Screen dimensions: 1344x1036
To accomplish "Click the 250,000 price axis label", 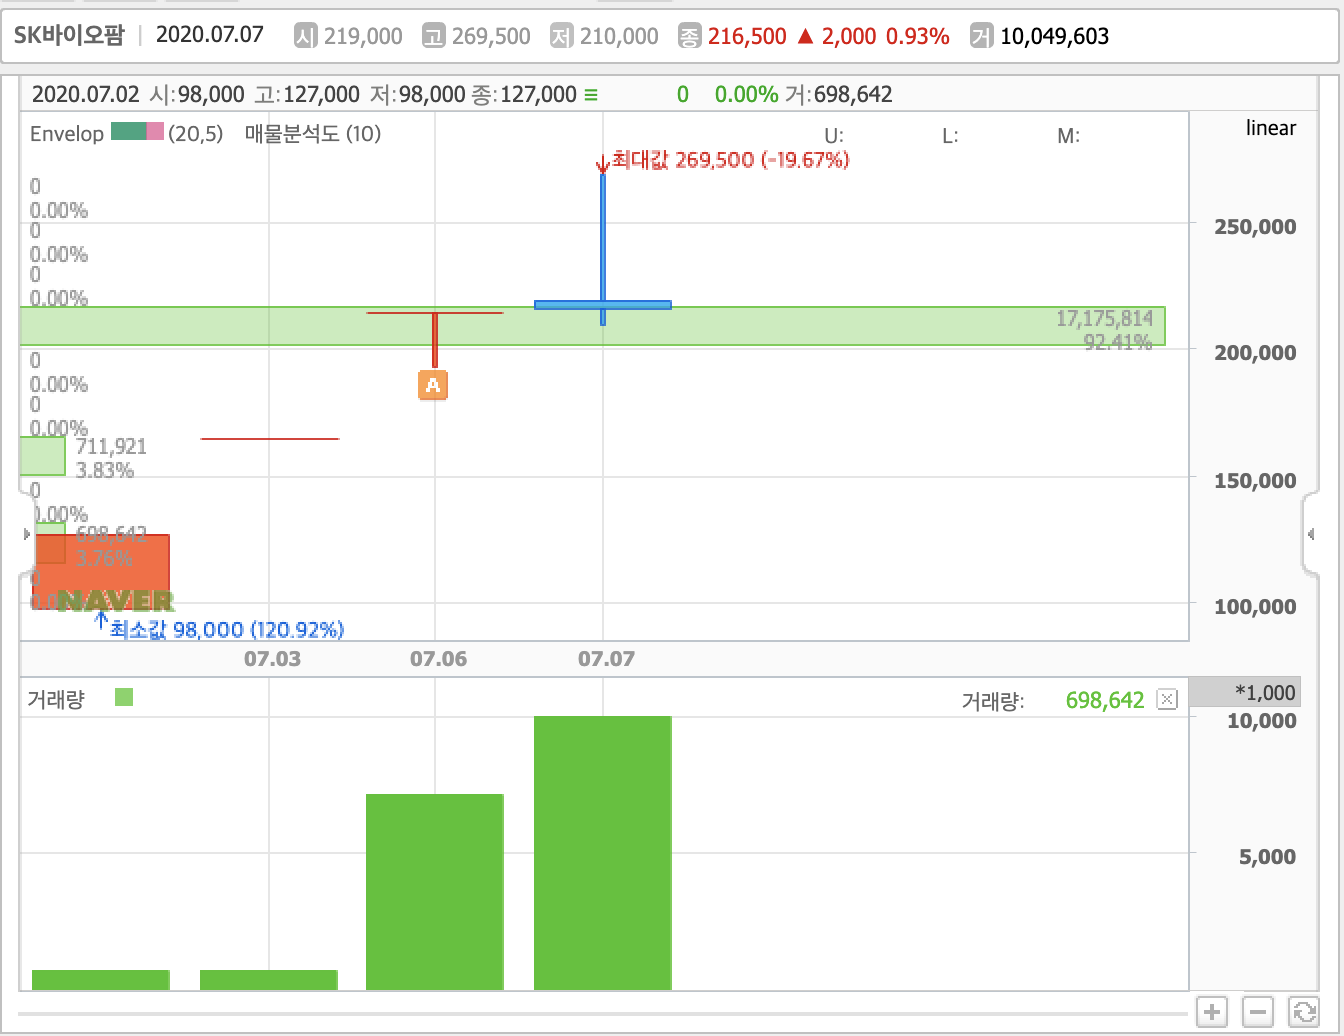I will coord(1255,226).
